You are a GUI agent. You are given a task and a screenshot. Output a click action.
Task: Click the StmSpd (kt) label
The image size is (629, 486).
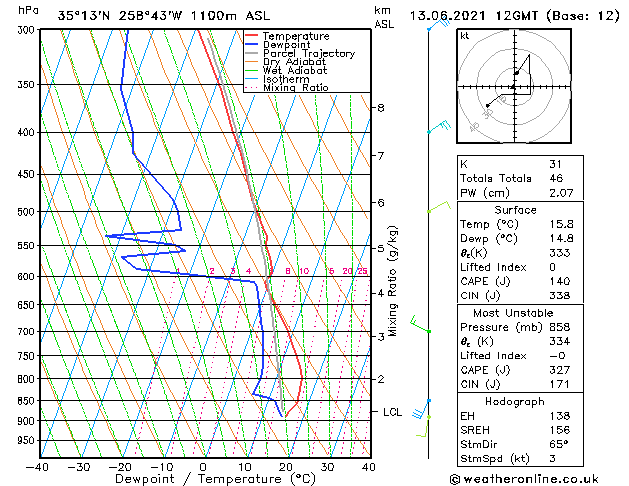(495, 458)
